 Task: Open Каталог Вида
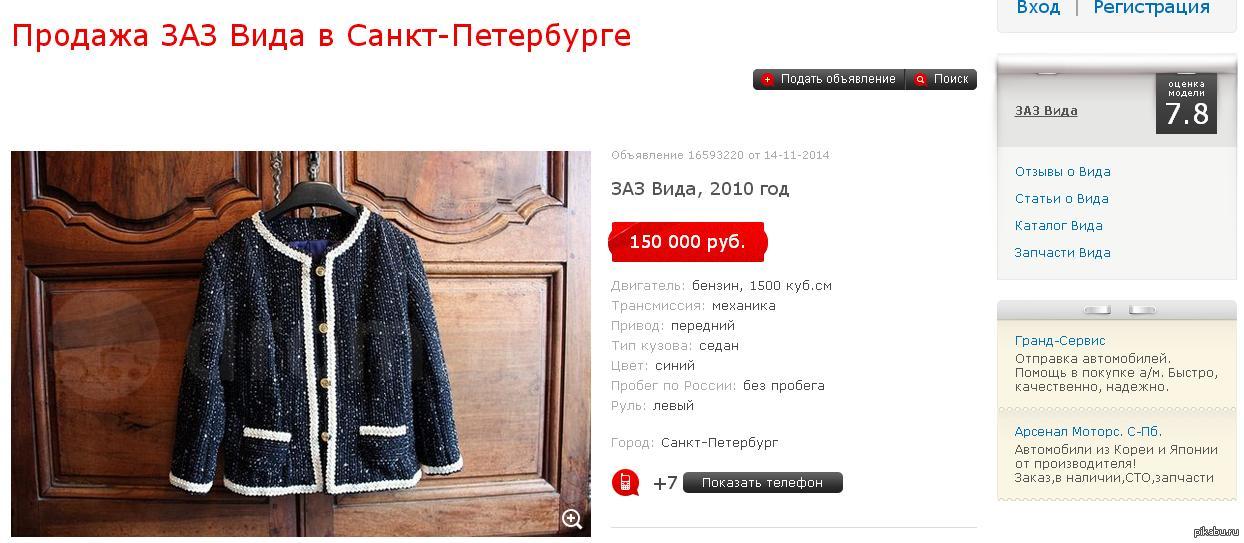1058,226
